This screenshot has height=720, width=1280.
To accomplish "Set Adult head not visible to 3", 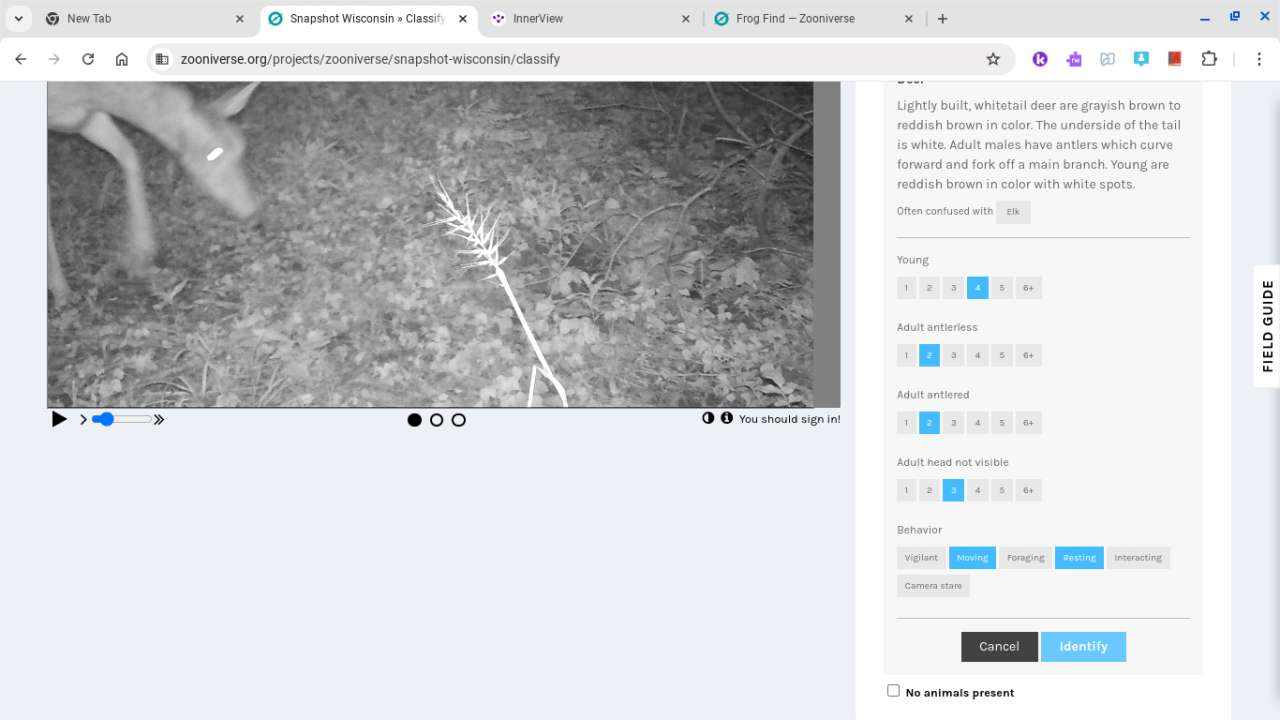I will pyautogui.click(x=953, y=490).
